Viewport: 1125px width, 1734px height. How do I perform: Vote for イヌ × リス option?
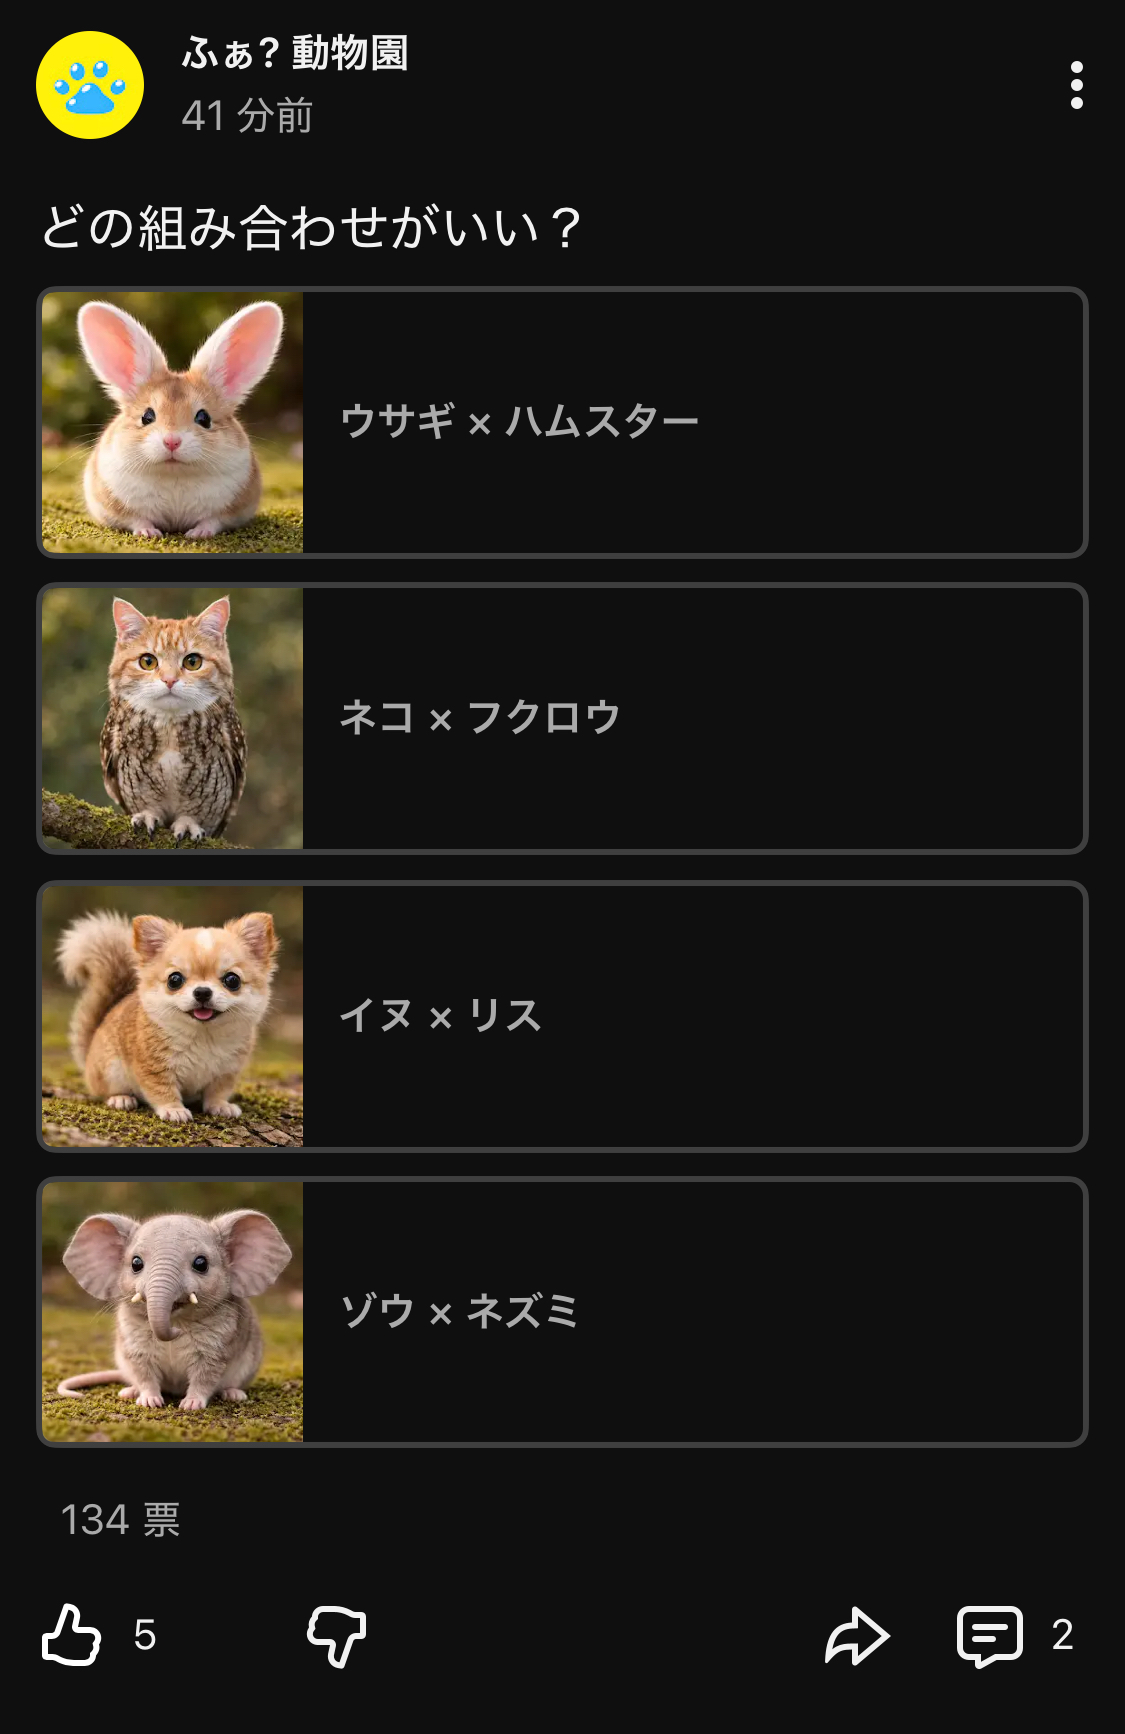tap(562, 1016)
